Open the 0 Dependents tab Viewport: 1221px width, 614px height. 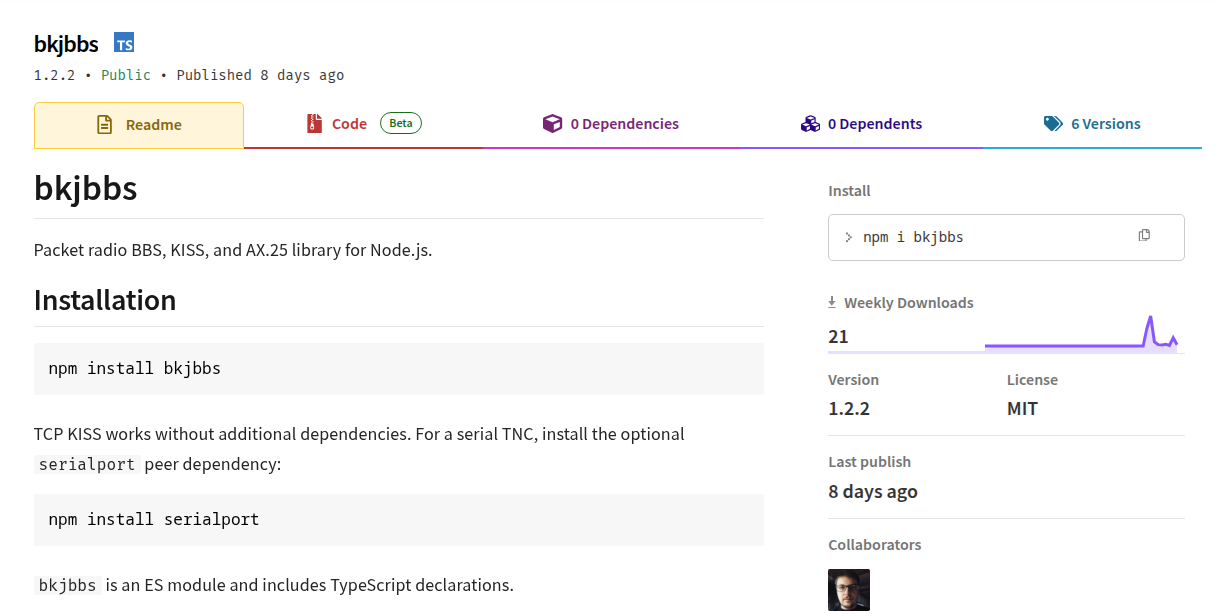click(x=861, y=124)
